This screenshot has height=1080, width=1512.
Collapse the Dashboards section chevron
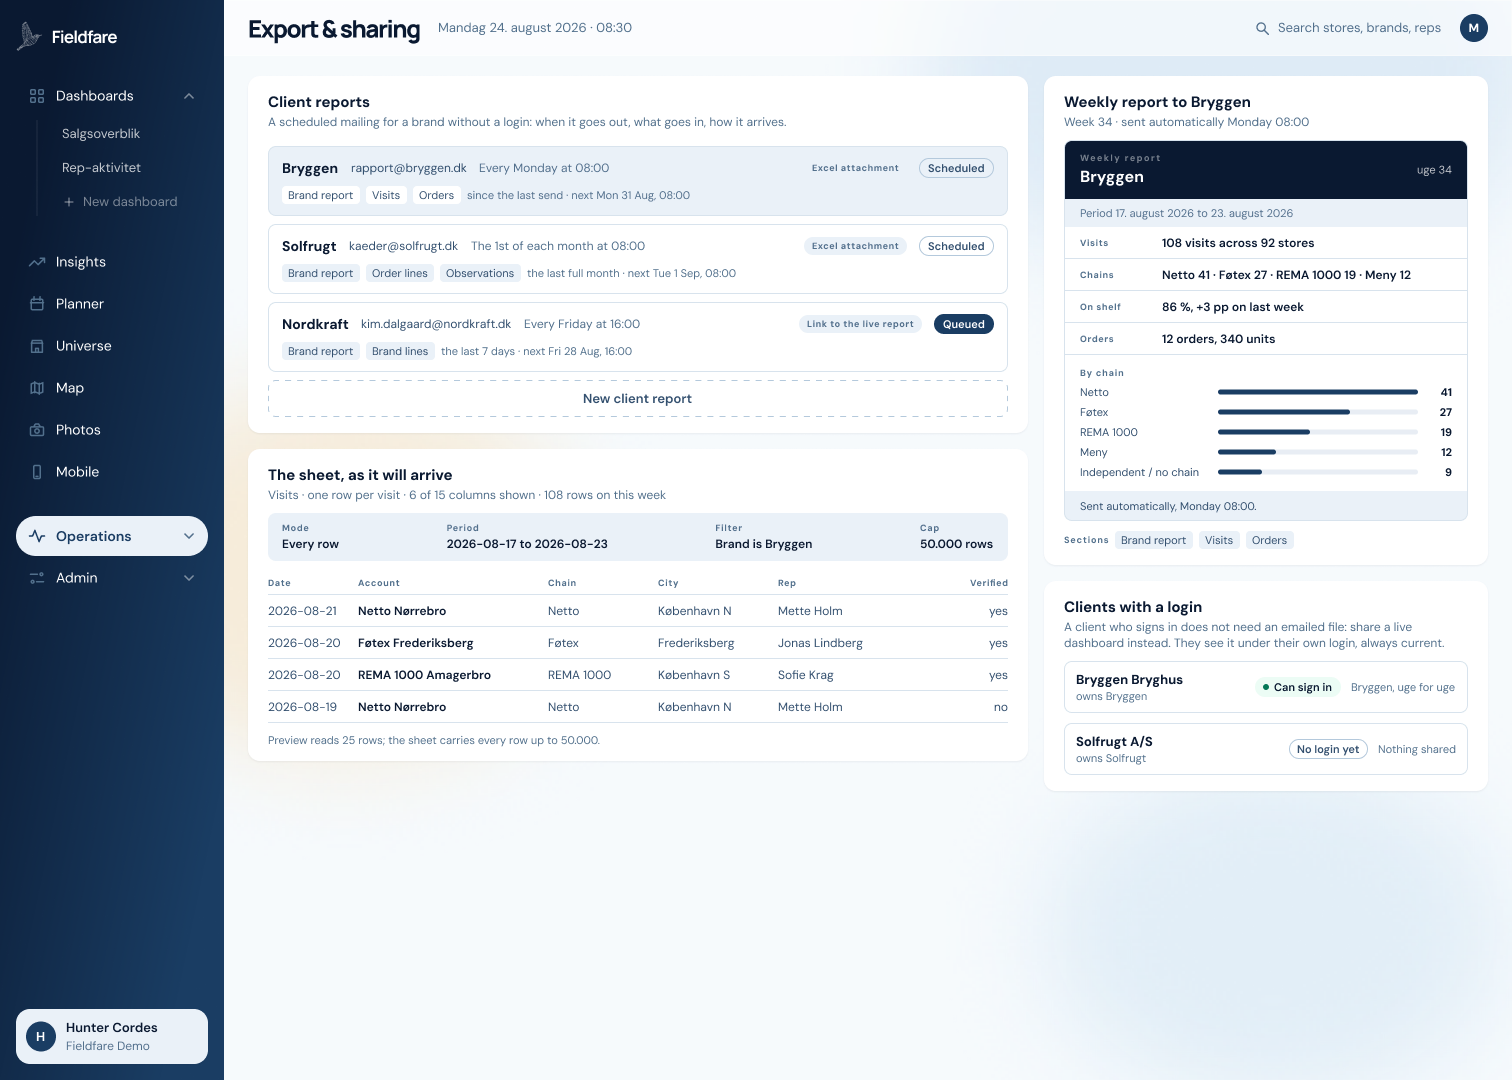click(189, 96)
